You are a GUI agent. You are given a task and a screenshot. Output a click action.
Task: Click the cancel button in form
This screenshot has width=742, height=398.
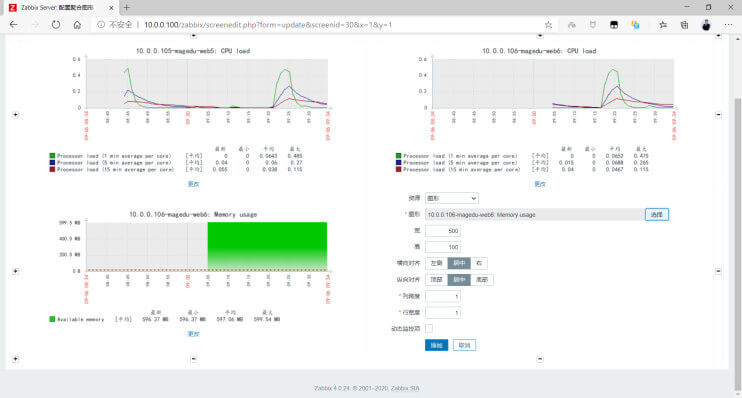pos(464,345)
